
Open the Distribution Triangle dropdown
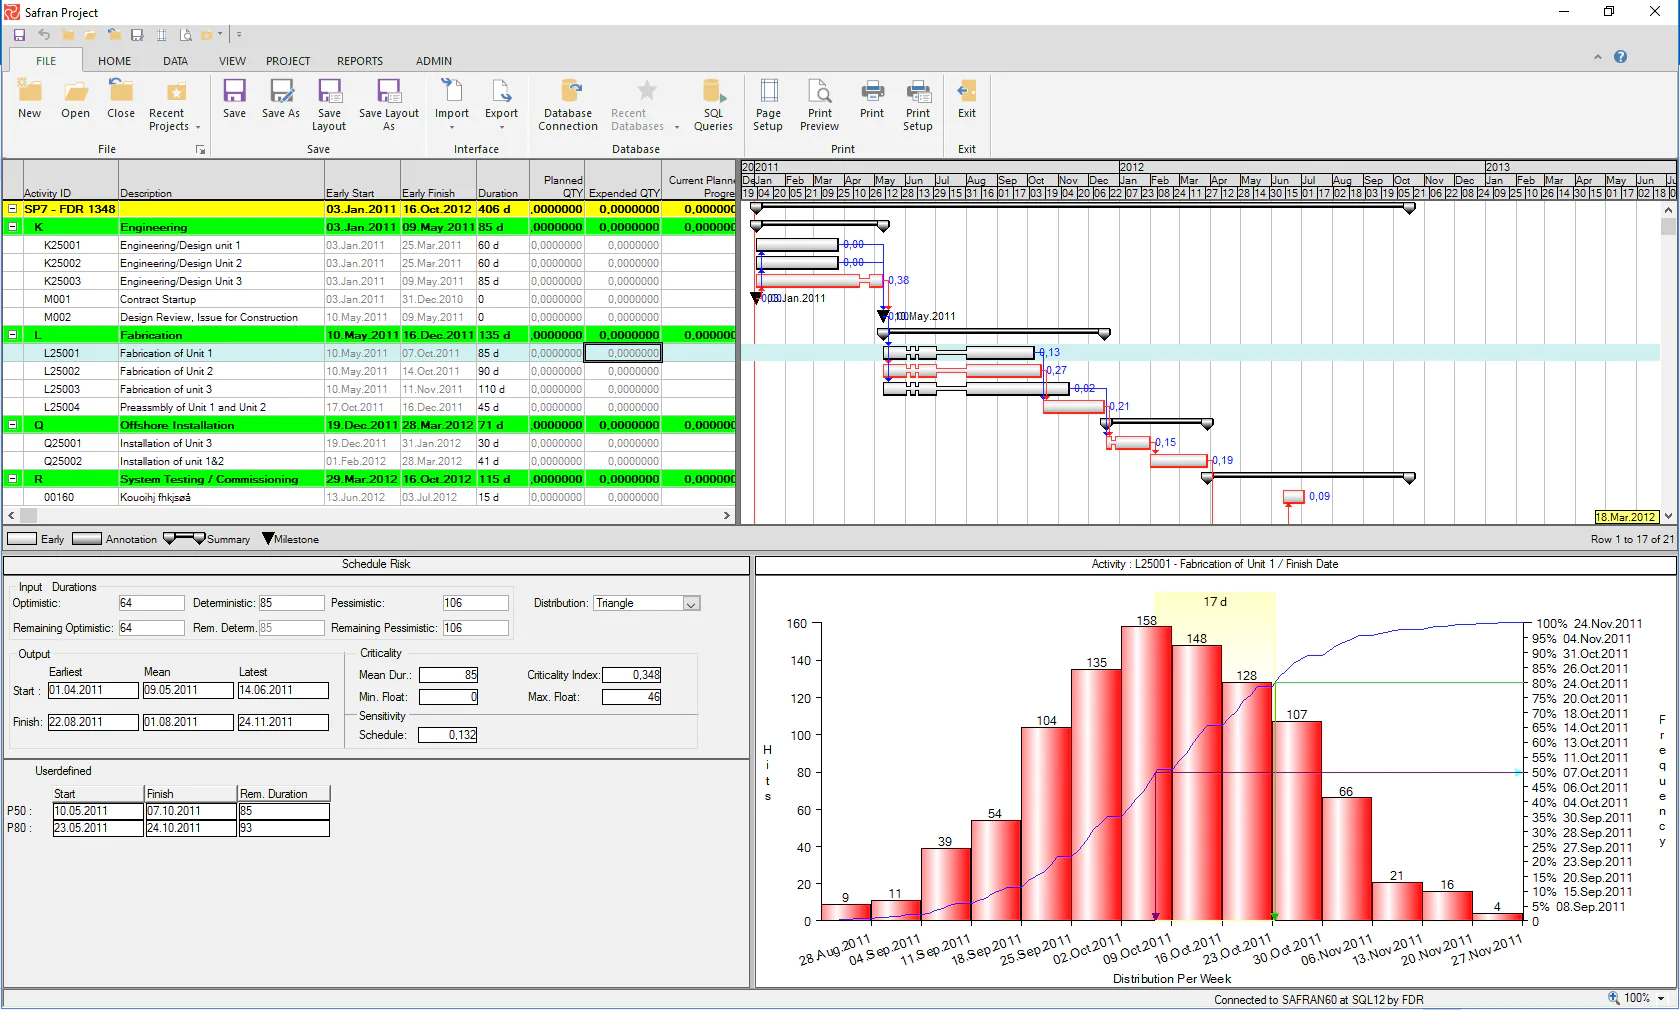point(691,604)
